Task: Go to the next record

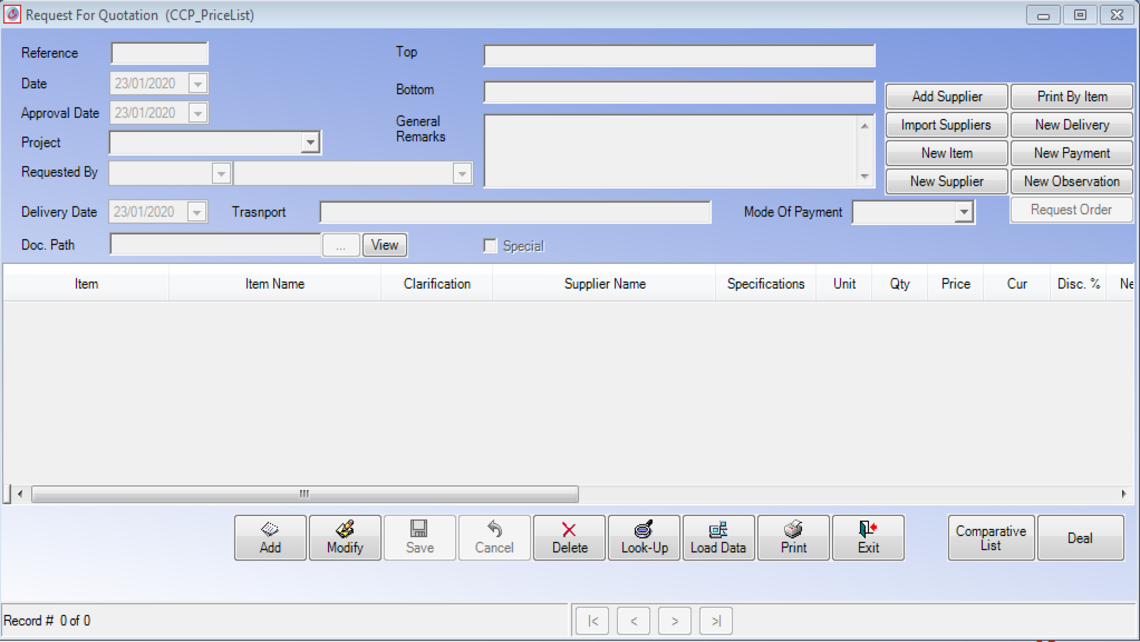Action: coord(675,621)
